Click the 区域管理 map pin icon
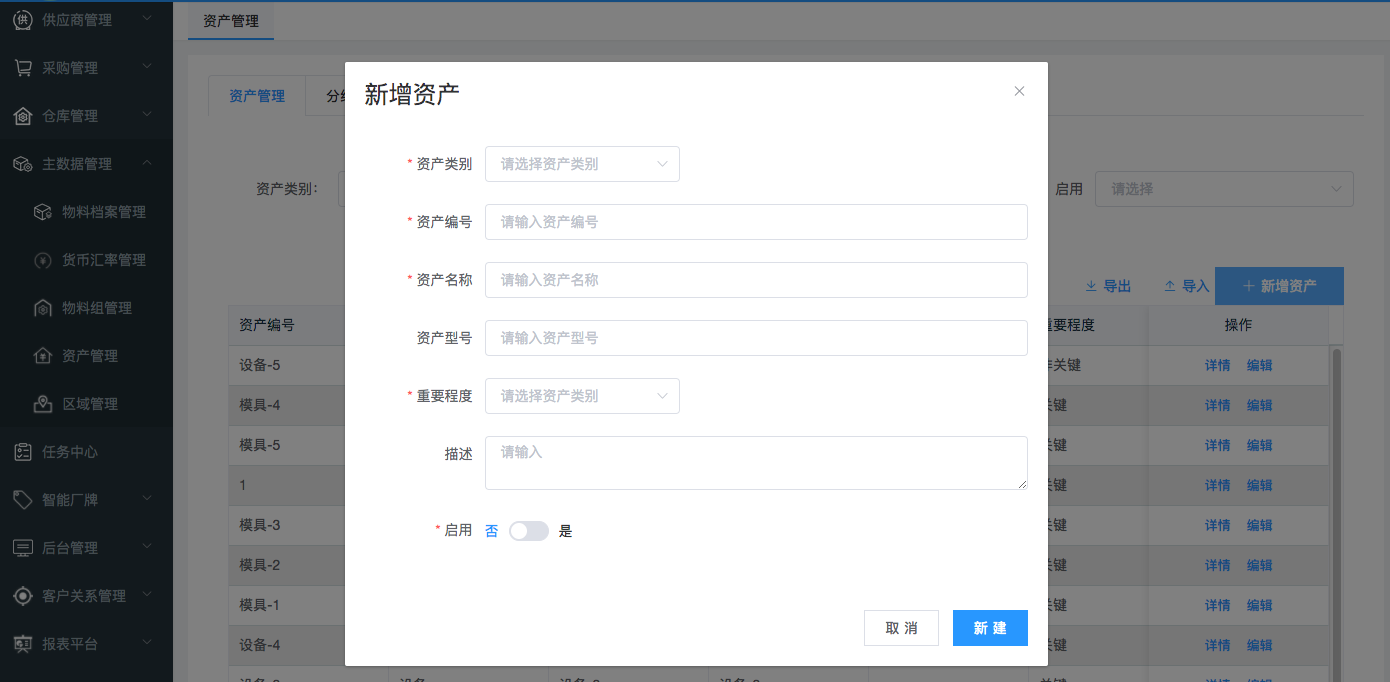 tap(42, 404)
